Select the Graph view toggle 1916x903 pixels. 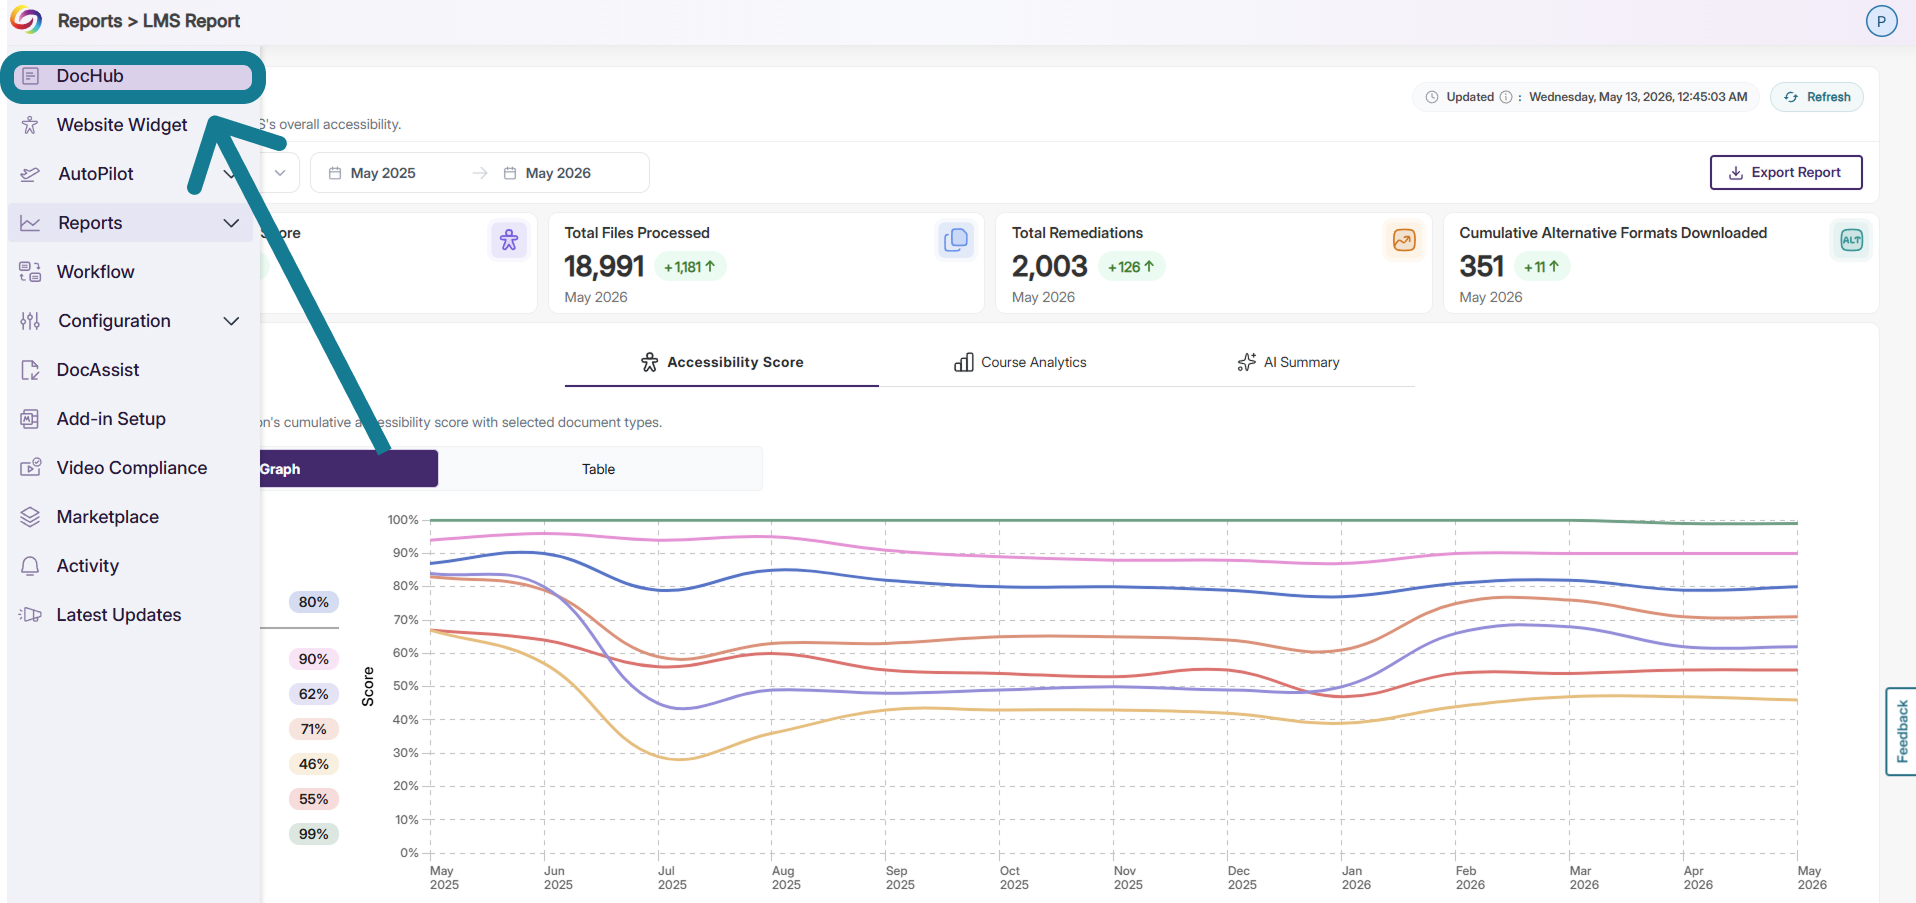[349, 469]
